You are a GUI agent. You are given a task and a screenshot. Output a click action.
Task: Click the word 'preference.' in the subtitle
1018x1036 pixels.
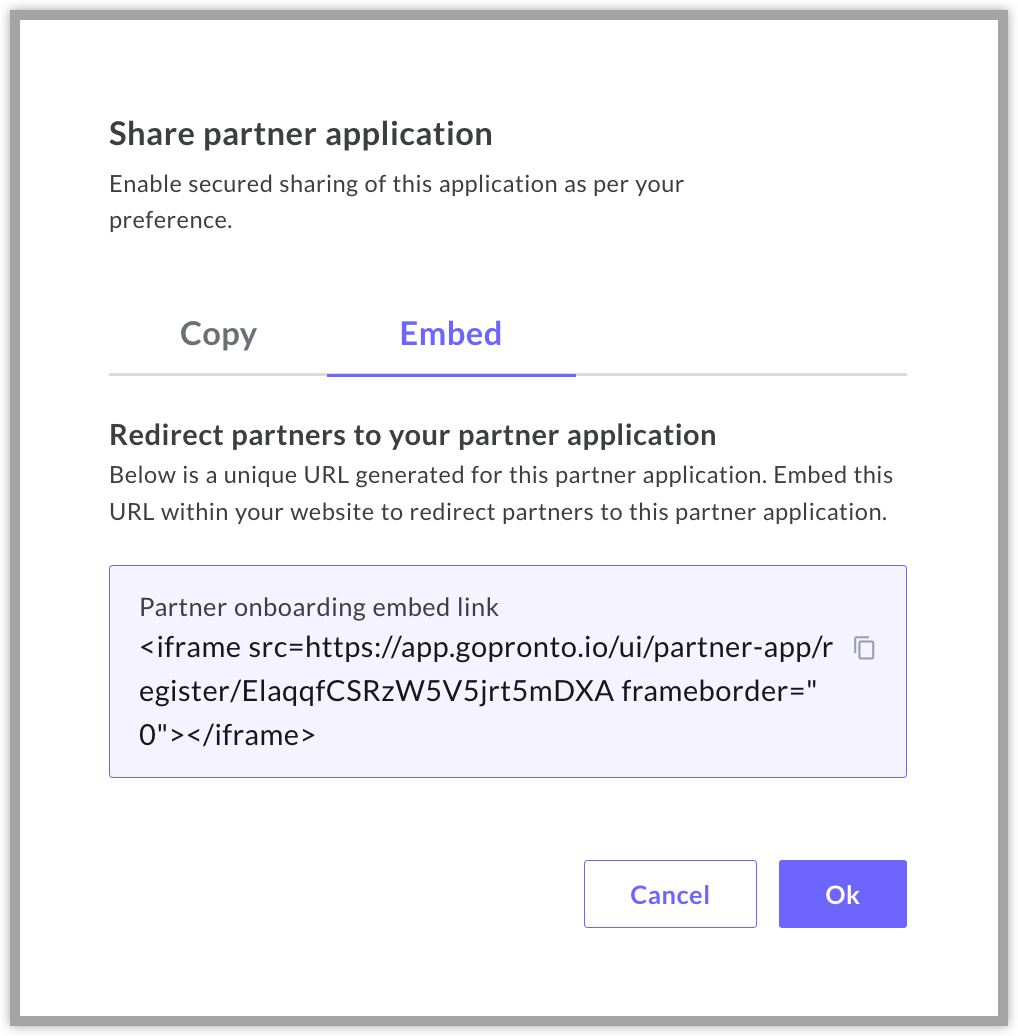tap(170, 220)
